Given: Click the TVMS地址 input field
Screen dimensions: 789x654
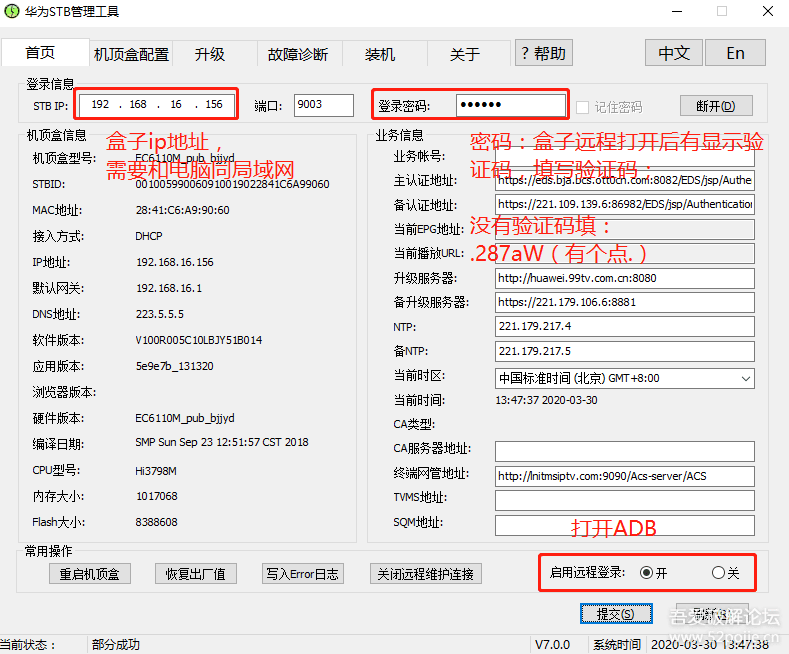Looking at the screenshot, I should coord(624,500).
